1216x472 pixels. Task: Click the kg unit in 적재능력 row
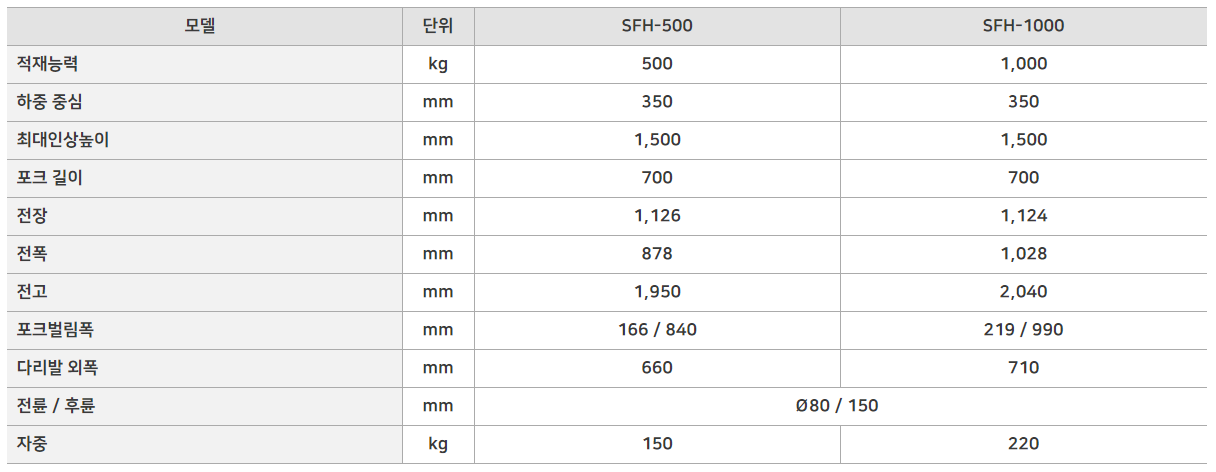[438, 64]
